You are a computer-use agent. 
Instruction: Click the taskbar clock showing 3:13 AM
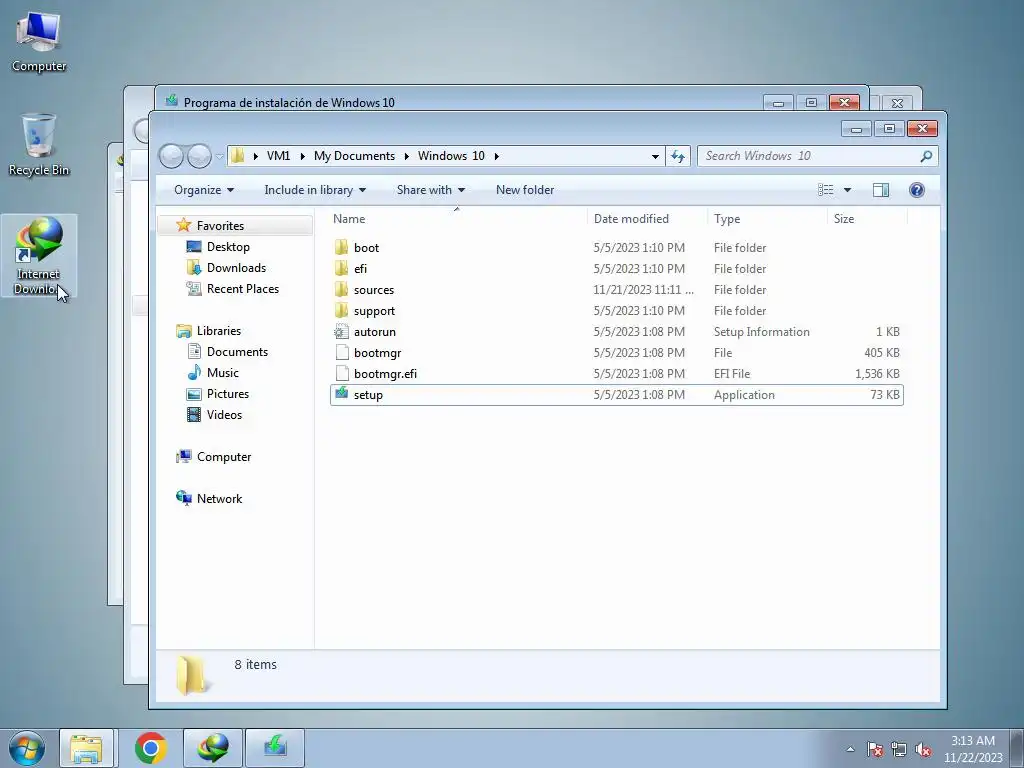[973, 749]
